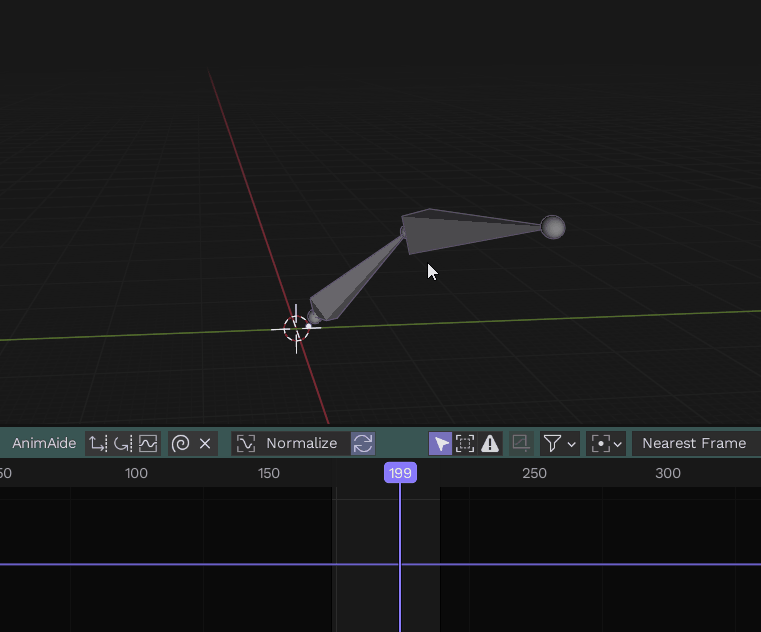Click AnimAide's first bracket-arrow tool icon
Screen dimensions: 761x632
point(97,443)
